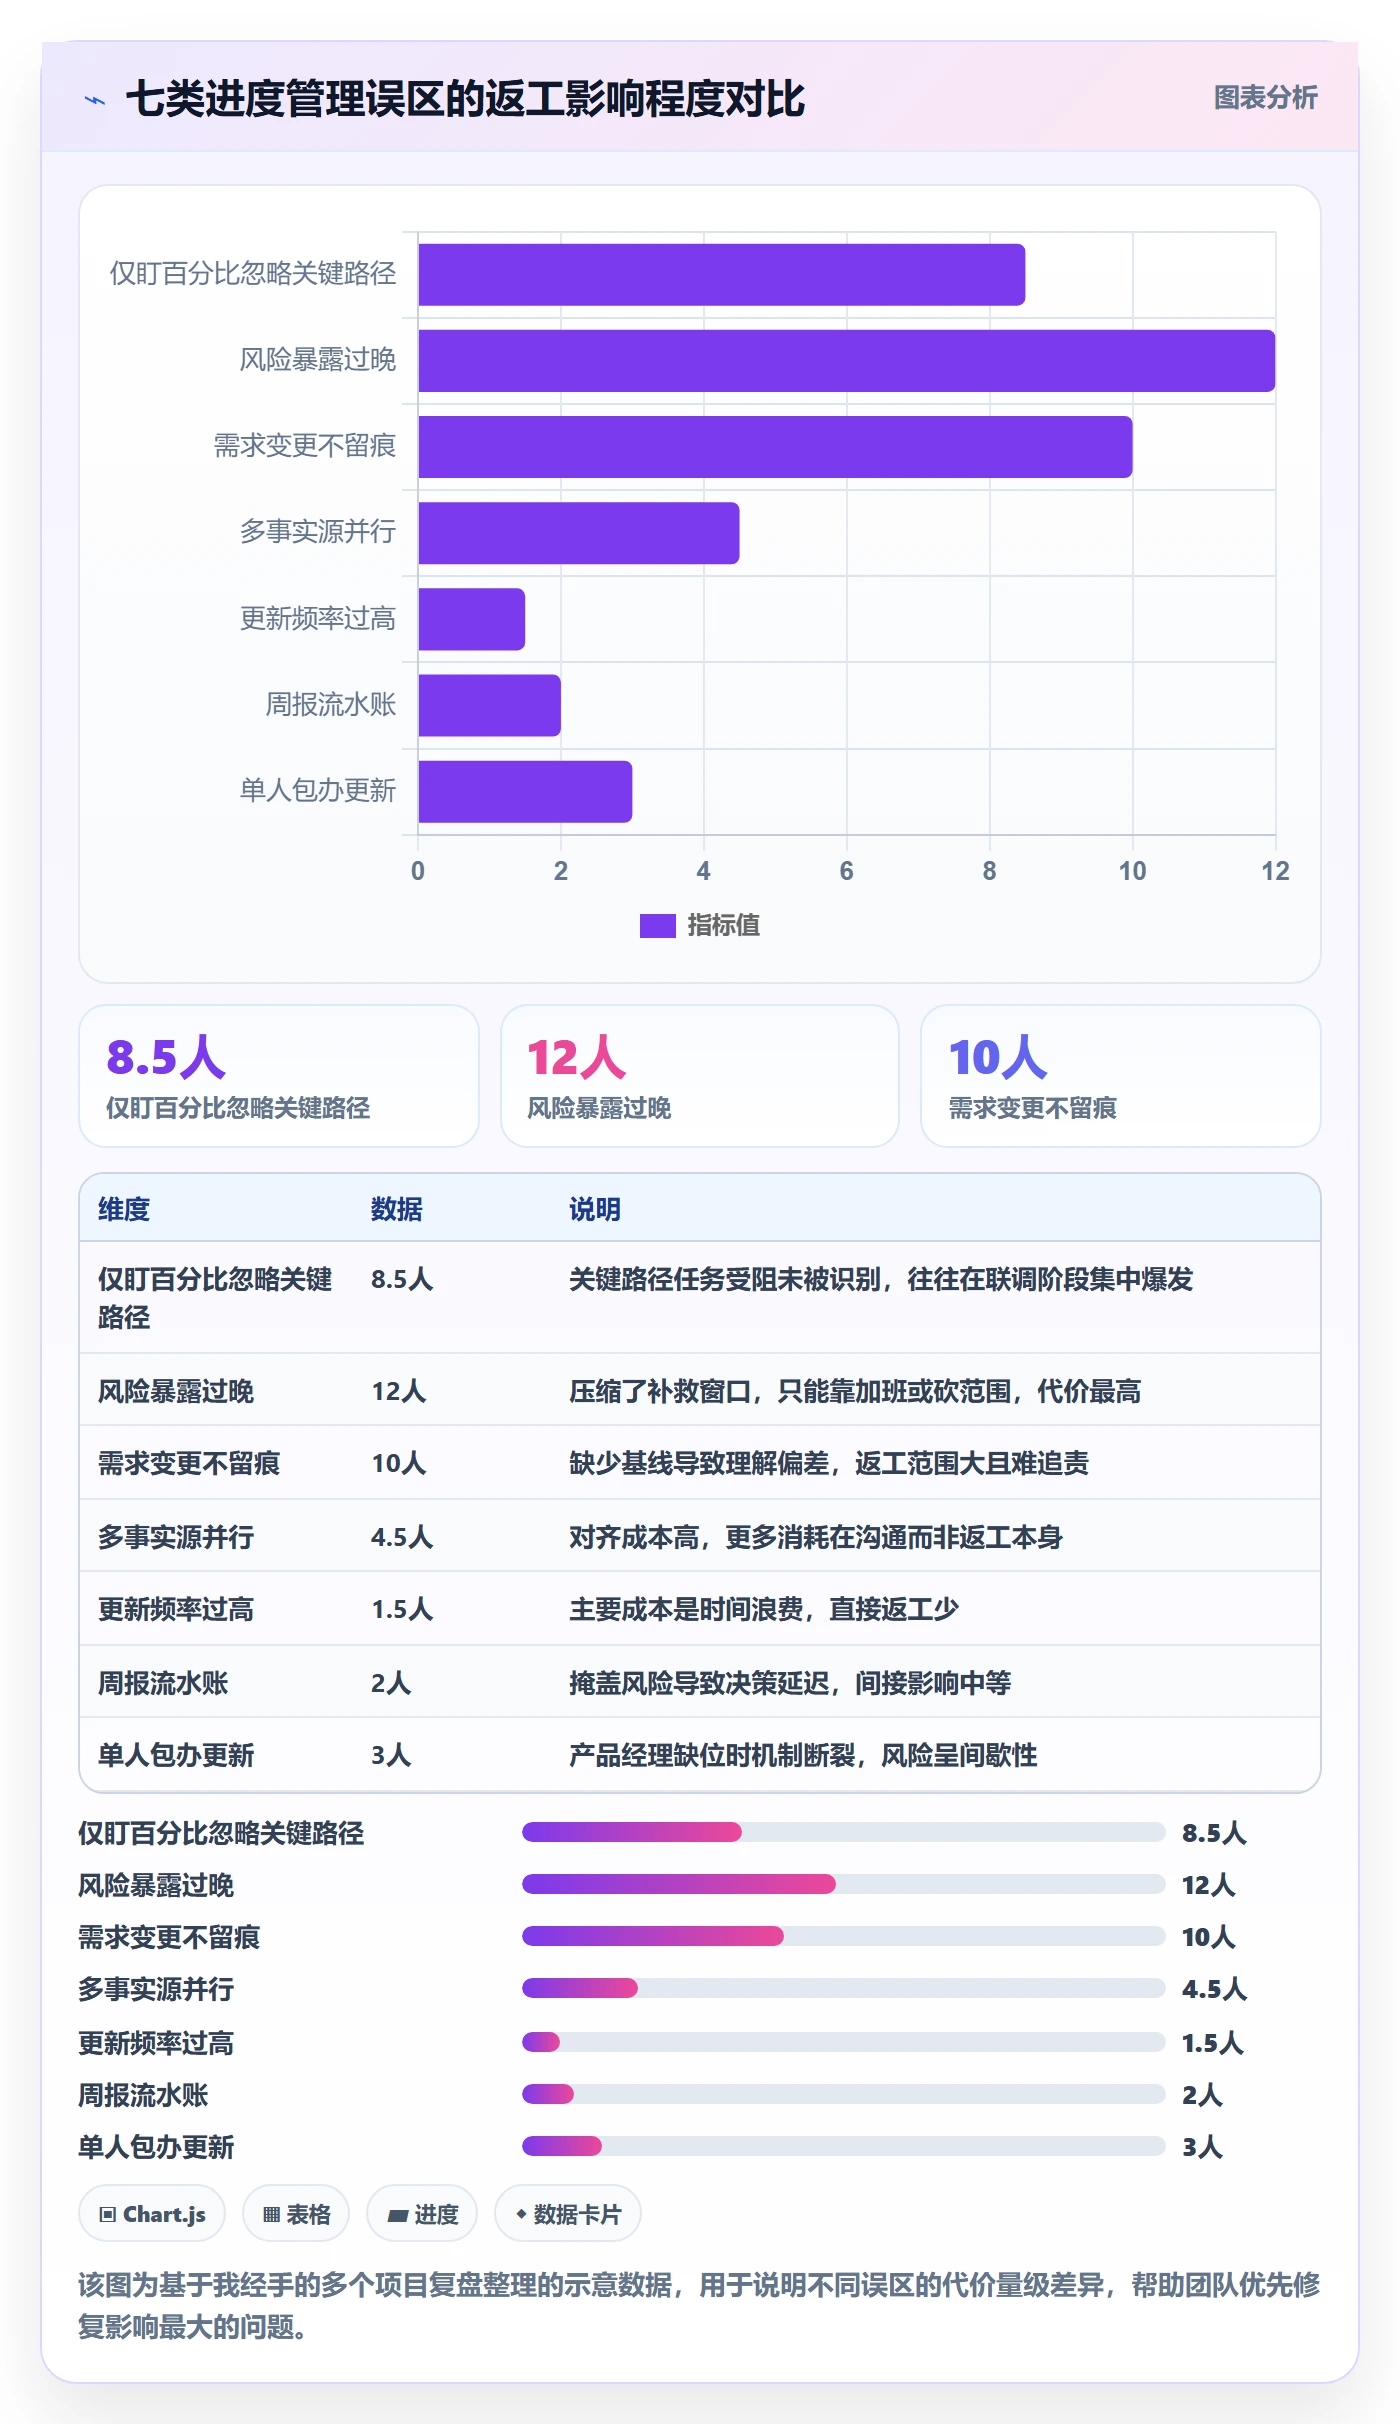
Task: Click the 单人包办更新 progress bar
Action: click(843, 2146)
